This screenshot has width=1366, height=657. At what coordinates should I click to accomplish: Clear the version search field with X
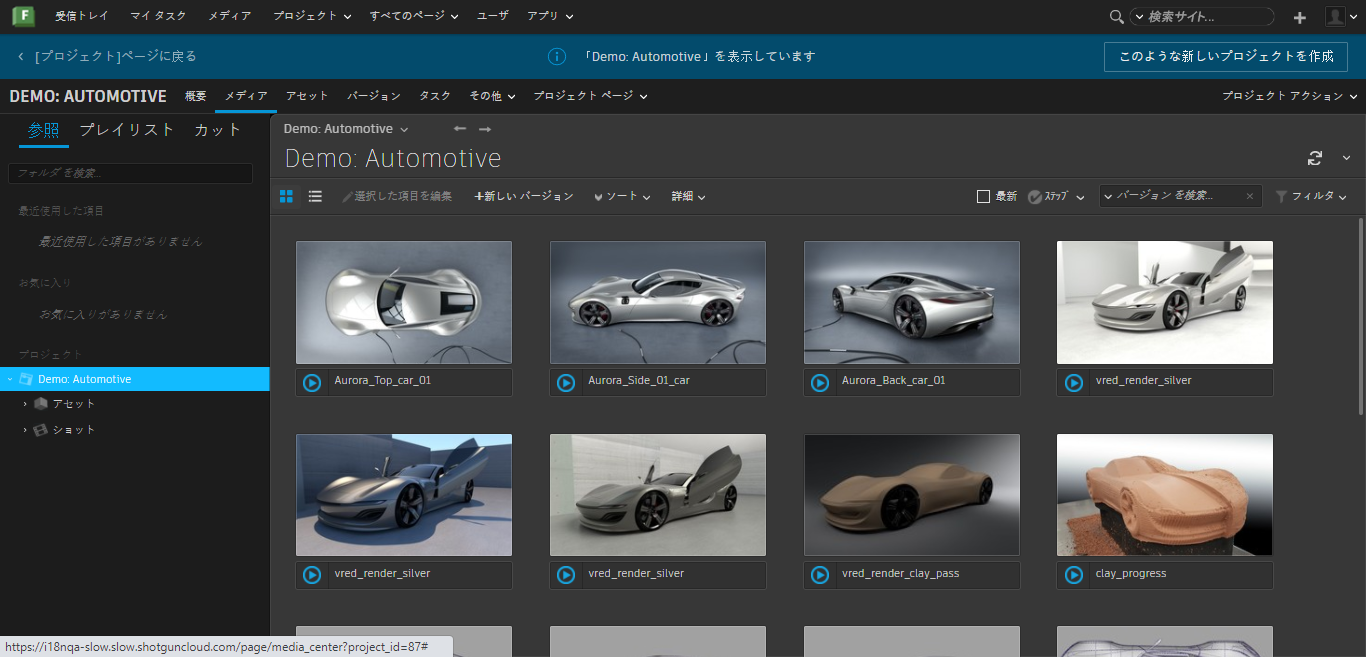pos(1249,197)
